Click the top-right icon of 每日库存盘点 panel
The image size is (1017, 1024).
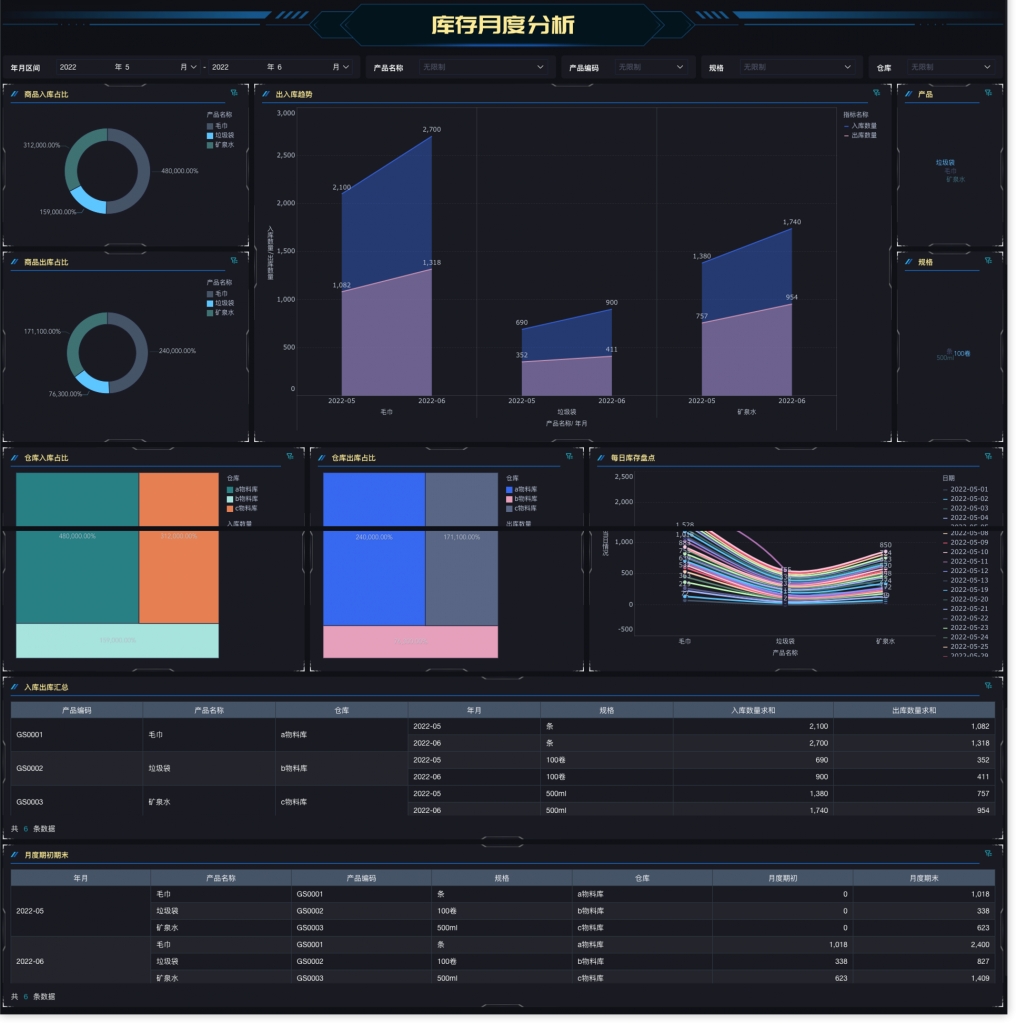click(x=987, y=457)
